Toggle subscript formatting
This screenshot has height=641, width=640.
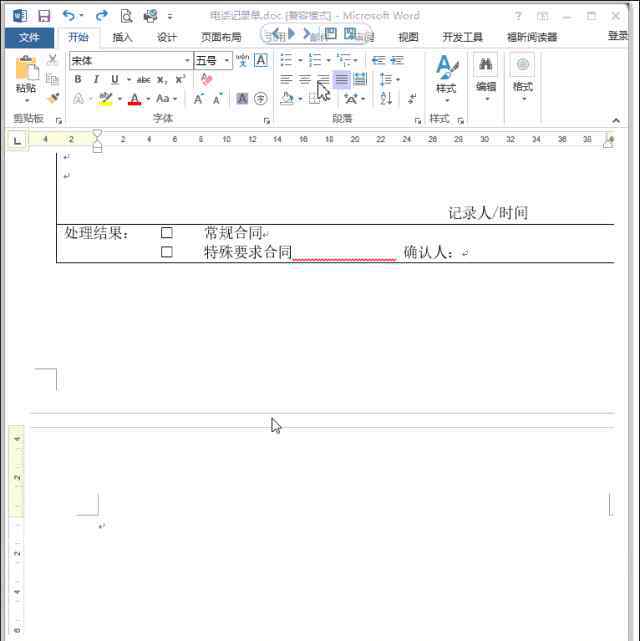(x=162, y=80)
